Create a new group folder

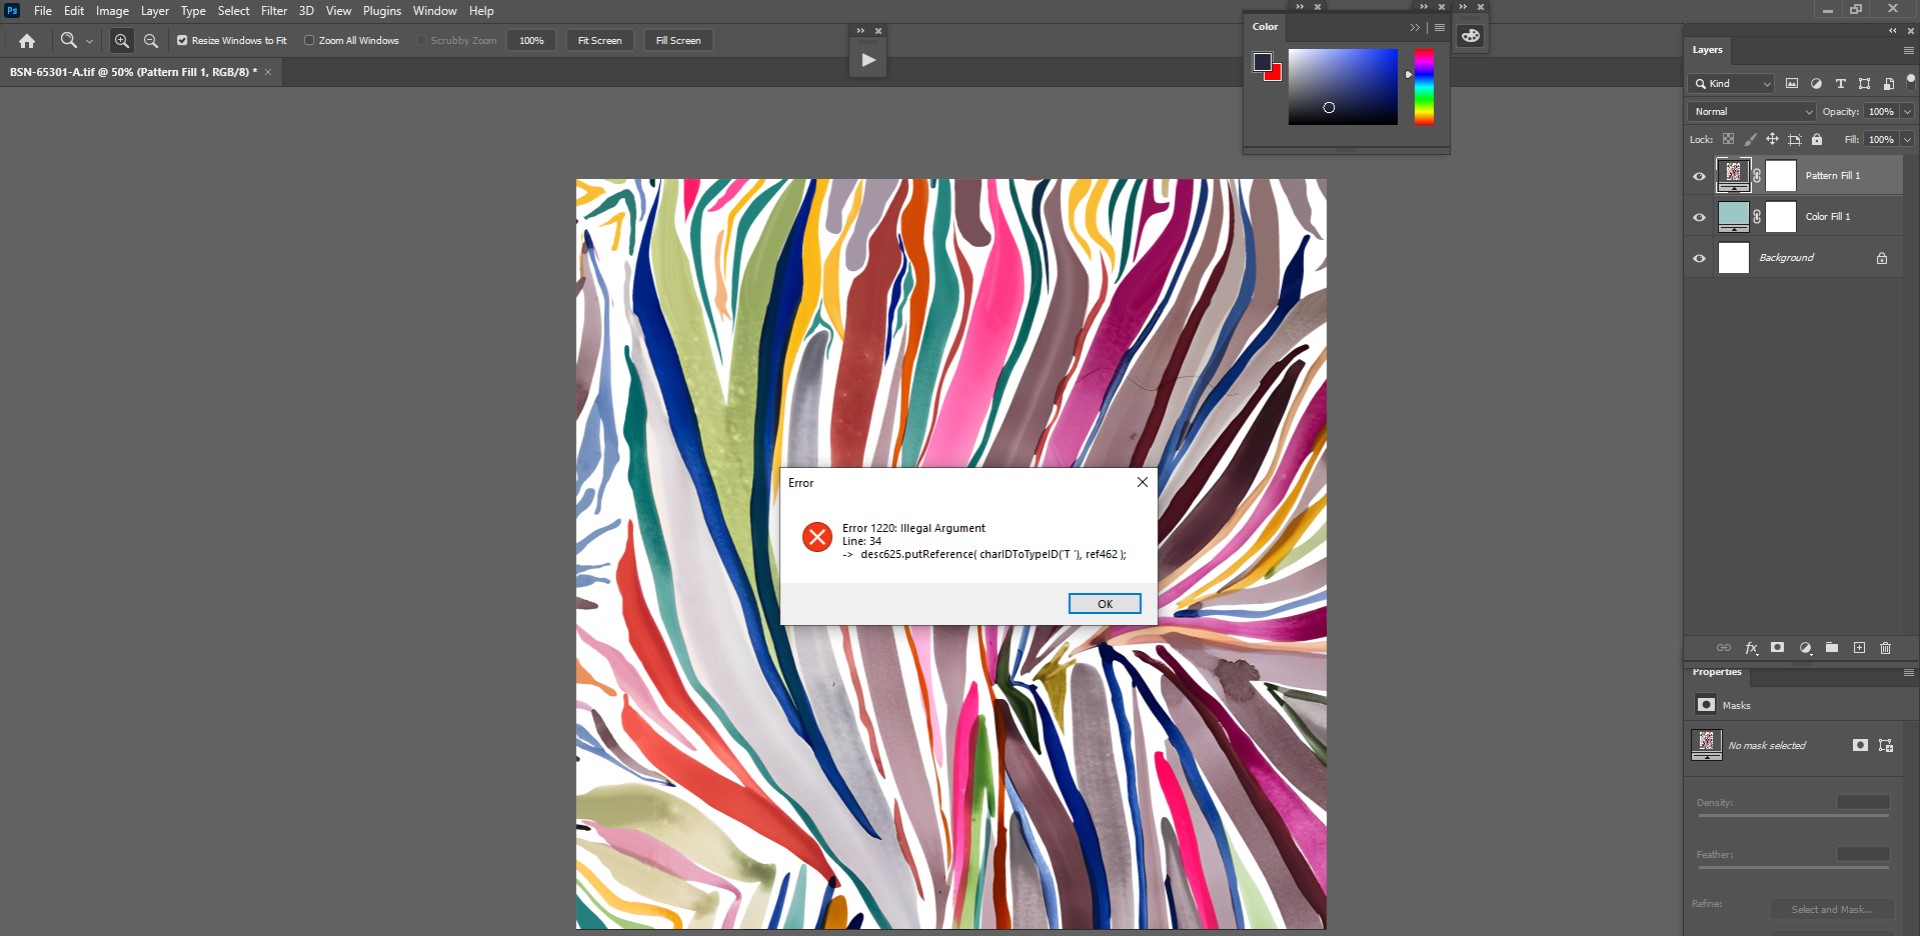click(x=1832, y=648)
